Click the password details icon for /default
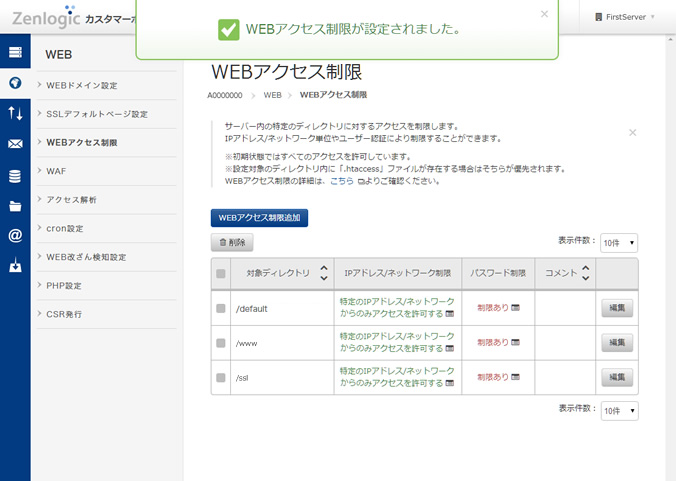The image size is (676, 481). click(515, 308)
